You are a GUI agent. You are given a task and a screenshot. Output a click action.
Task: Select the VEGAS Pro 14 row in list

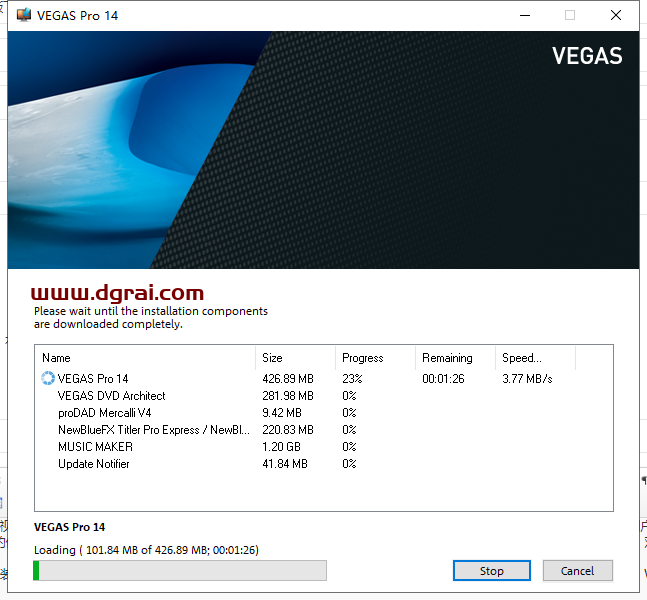324,378
